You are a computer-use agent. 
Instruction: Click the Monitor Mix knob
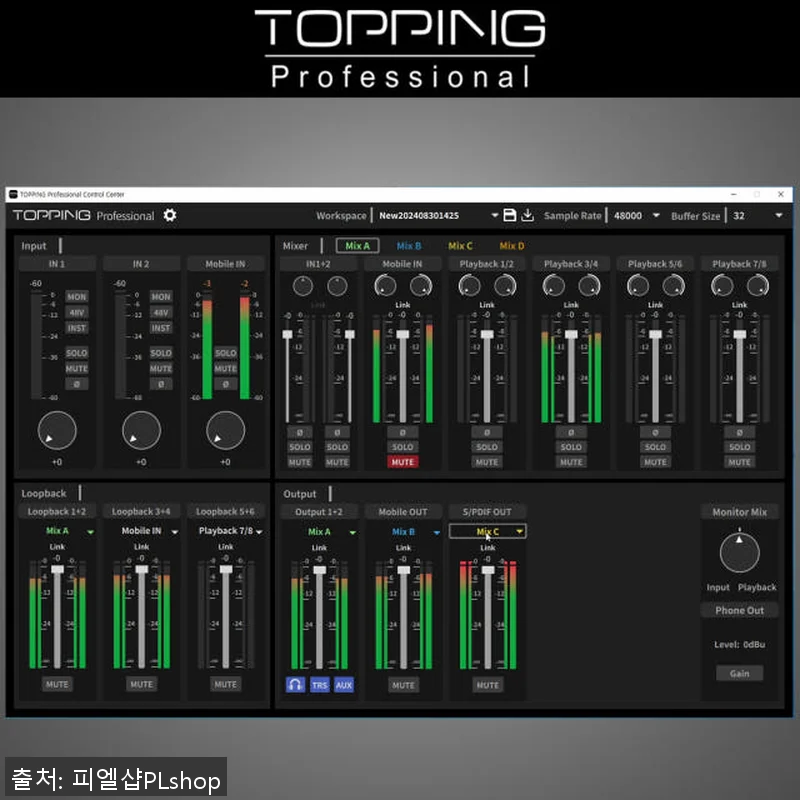tap(739, 553)
